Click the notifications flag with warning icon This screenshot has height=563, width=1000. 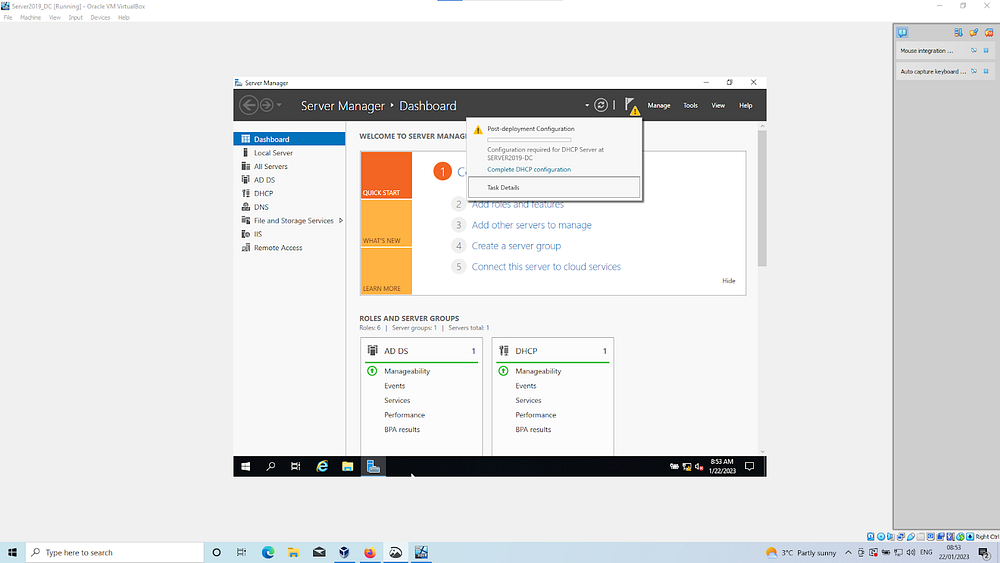tap(631, 106)
